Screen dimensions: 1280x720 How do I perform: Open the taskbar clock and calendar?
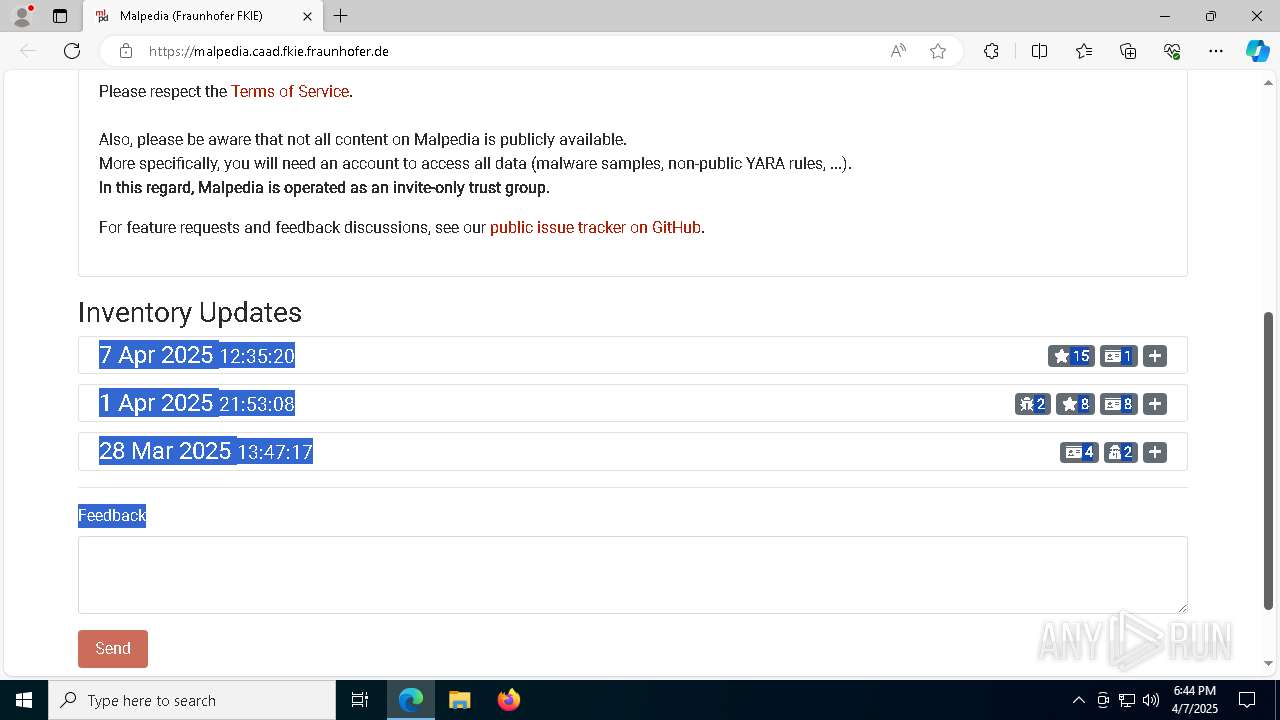pyautogui.click(x=1195, y=700)
